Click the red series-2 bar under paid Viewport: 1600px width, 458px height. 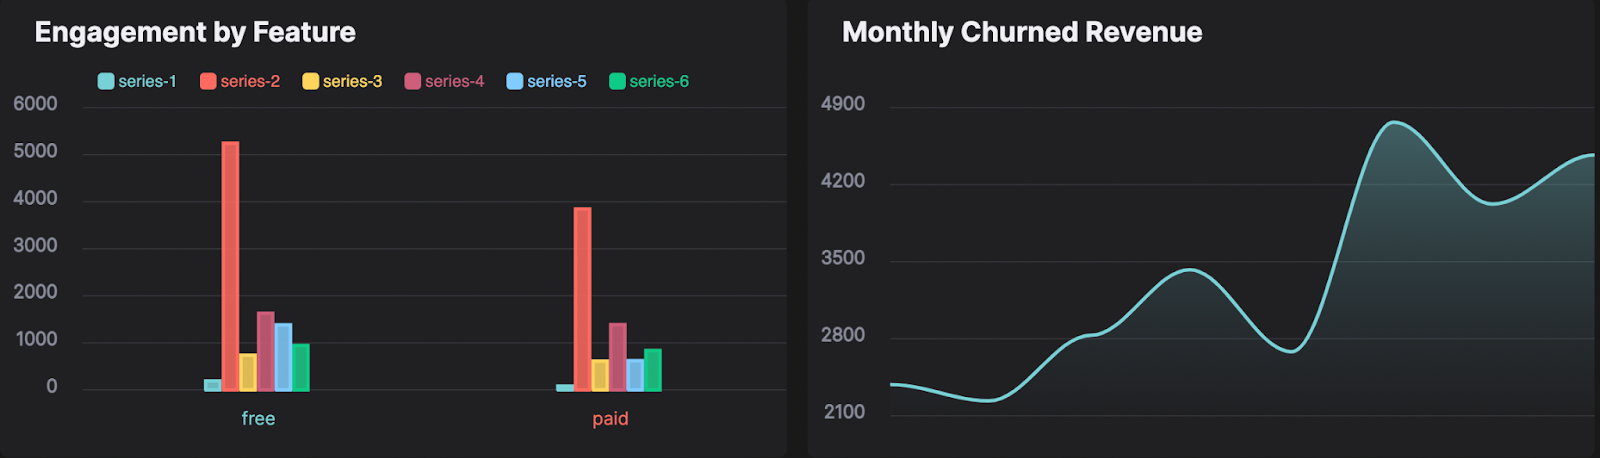point(583,299)
